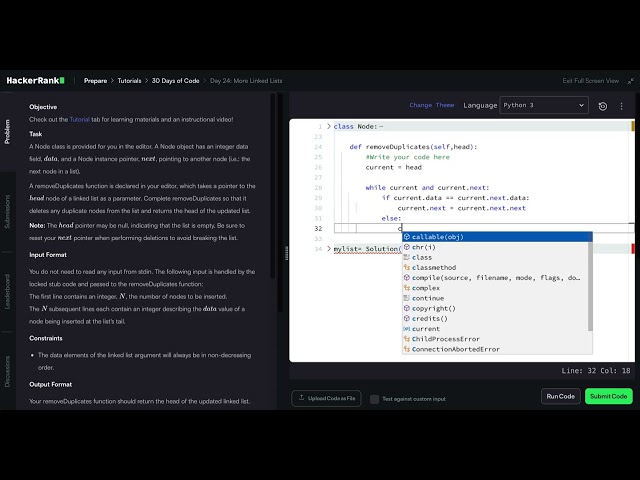The image size is (640, 480).
Task: Click the HackerRank logo
Action: tap(36, 80)
